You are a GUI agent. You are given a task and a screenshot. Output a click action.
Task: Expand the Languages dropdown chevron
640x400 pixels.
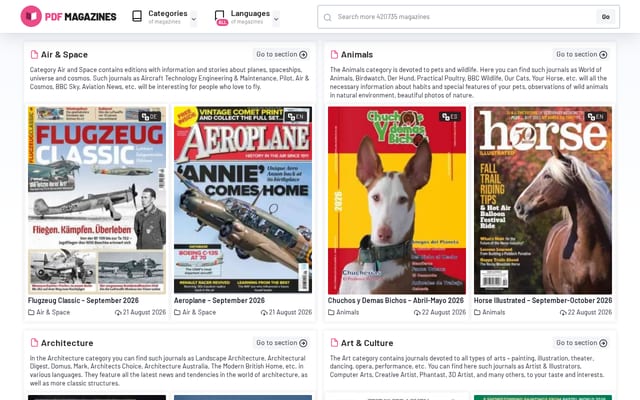276,19
